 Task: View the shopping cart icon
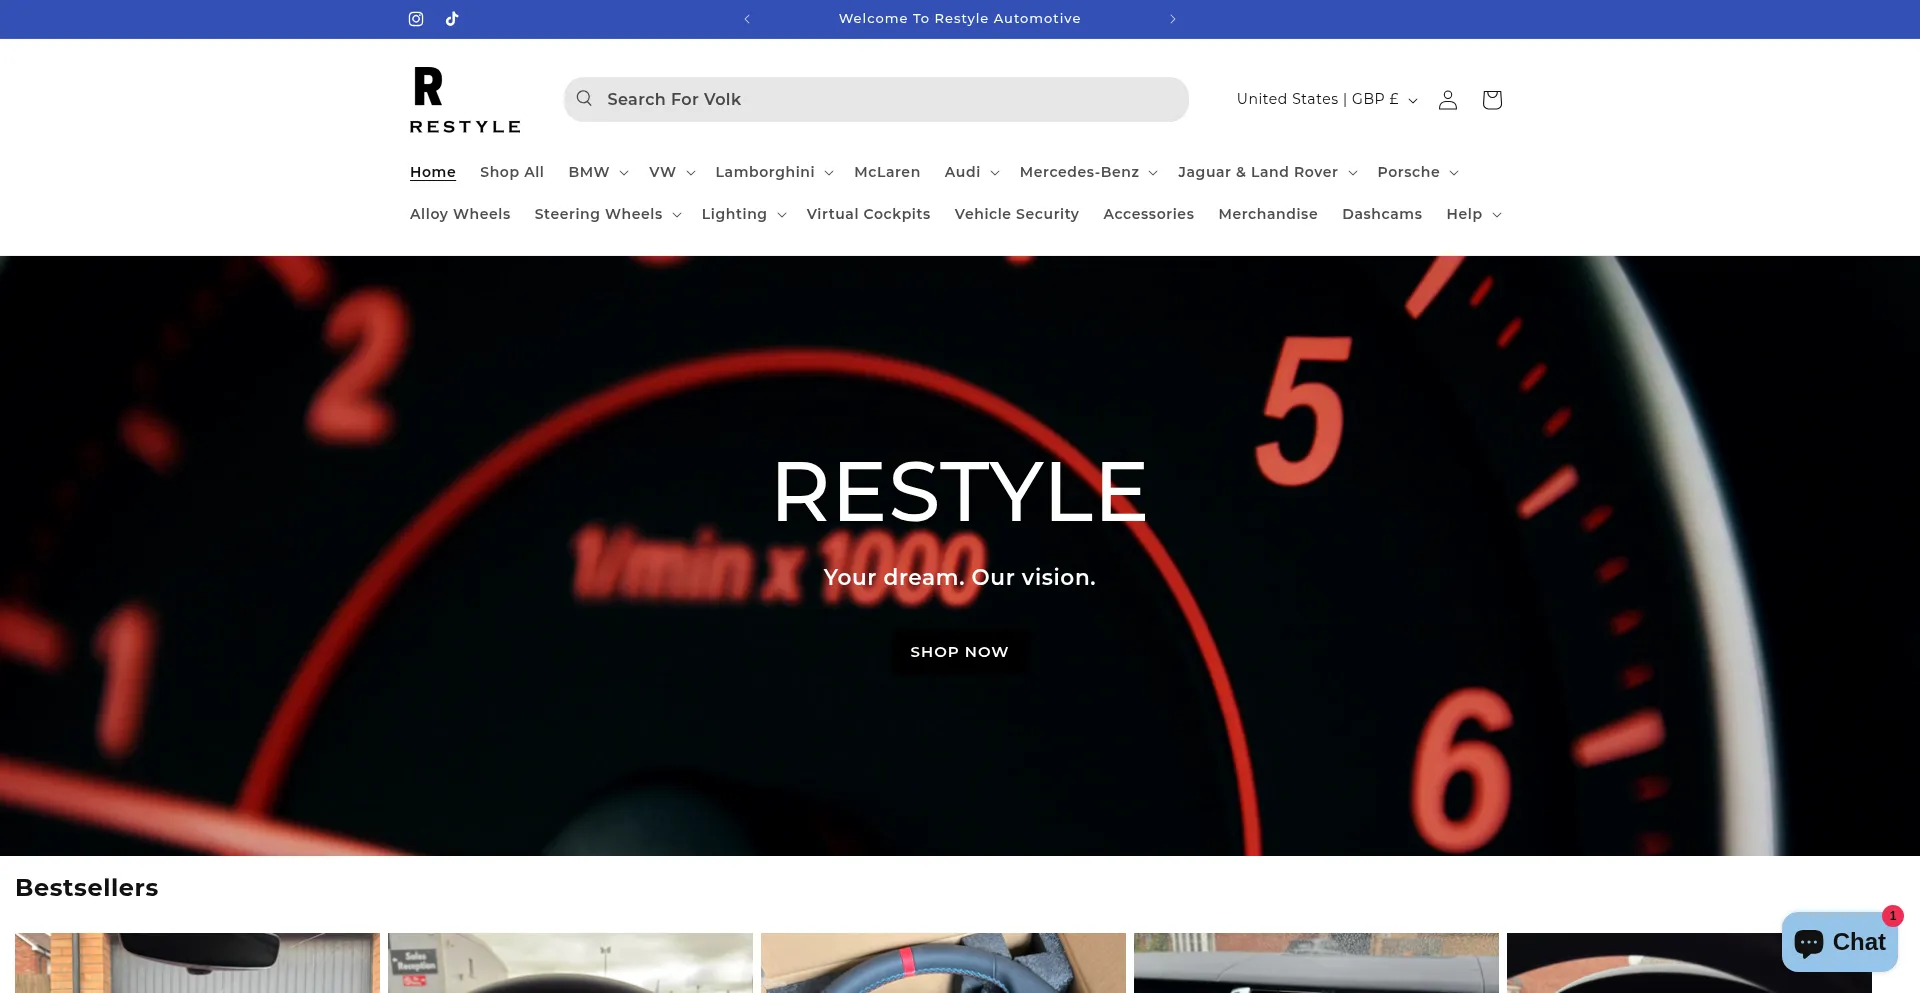1491,99
